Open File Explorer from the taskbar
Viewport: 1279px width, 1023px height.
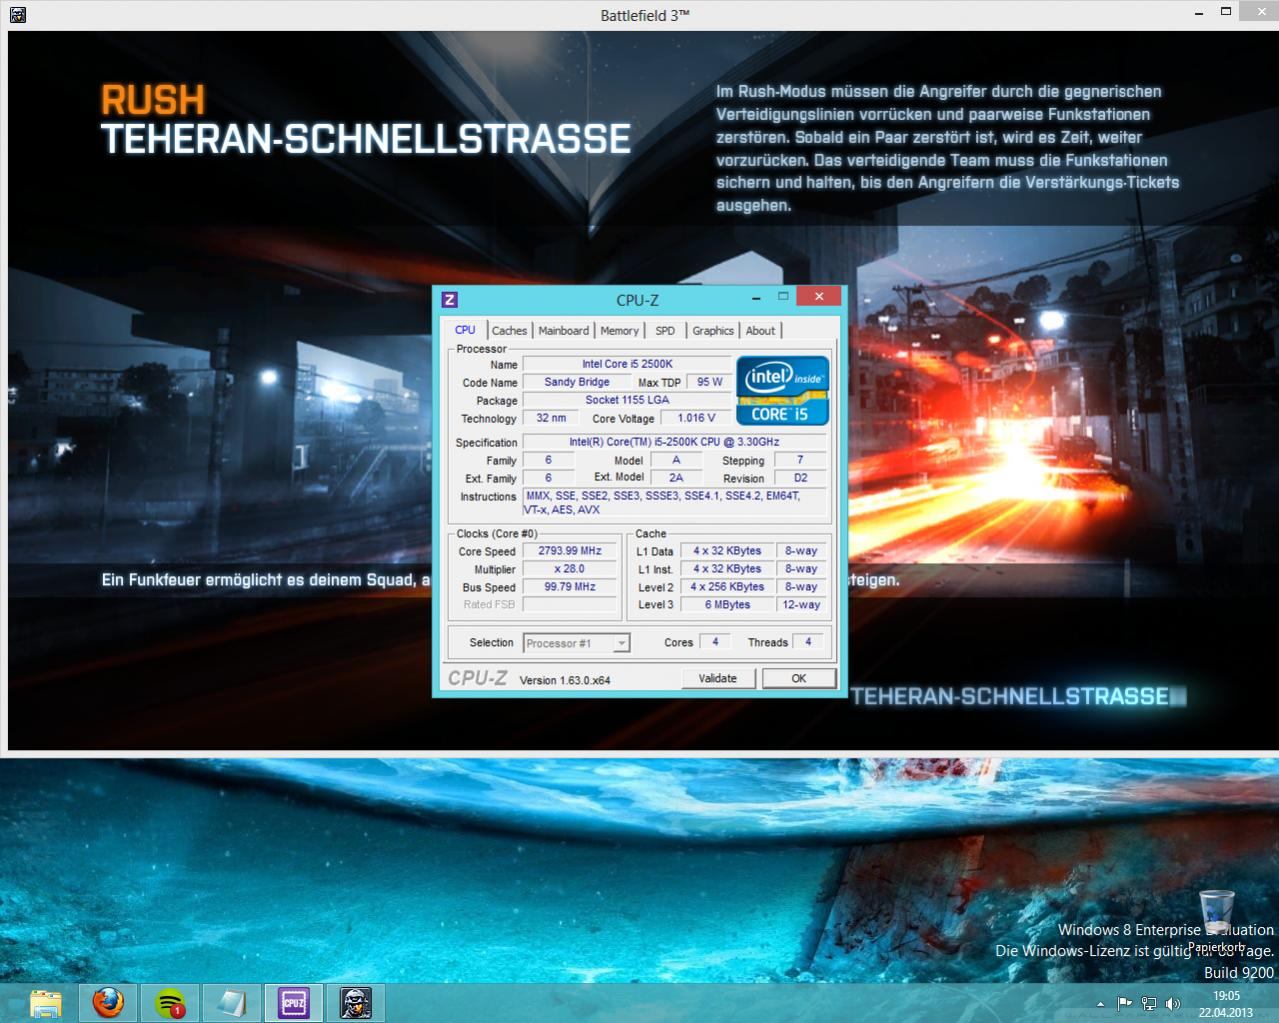tap(45, 1002)
